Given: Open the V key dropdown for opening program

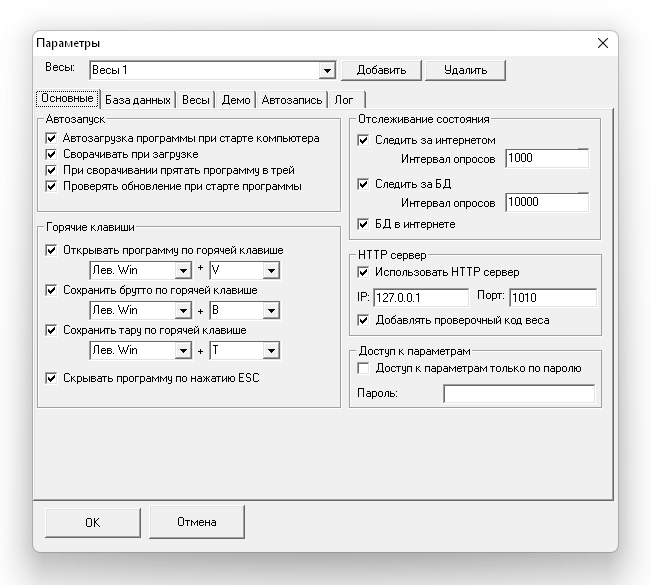Looking at the screenshot, I should click(271, 271).
